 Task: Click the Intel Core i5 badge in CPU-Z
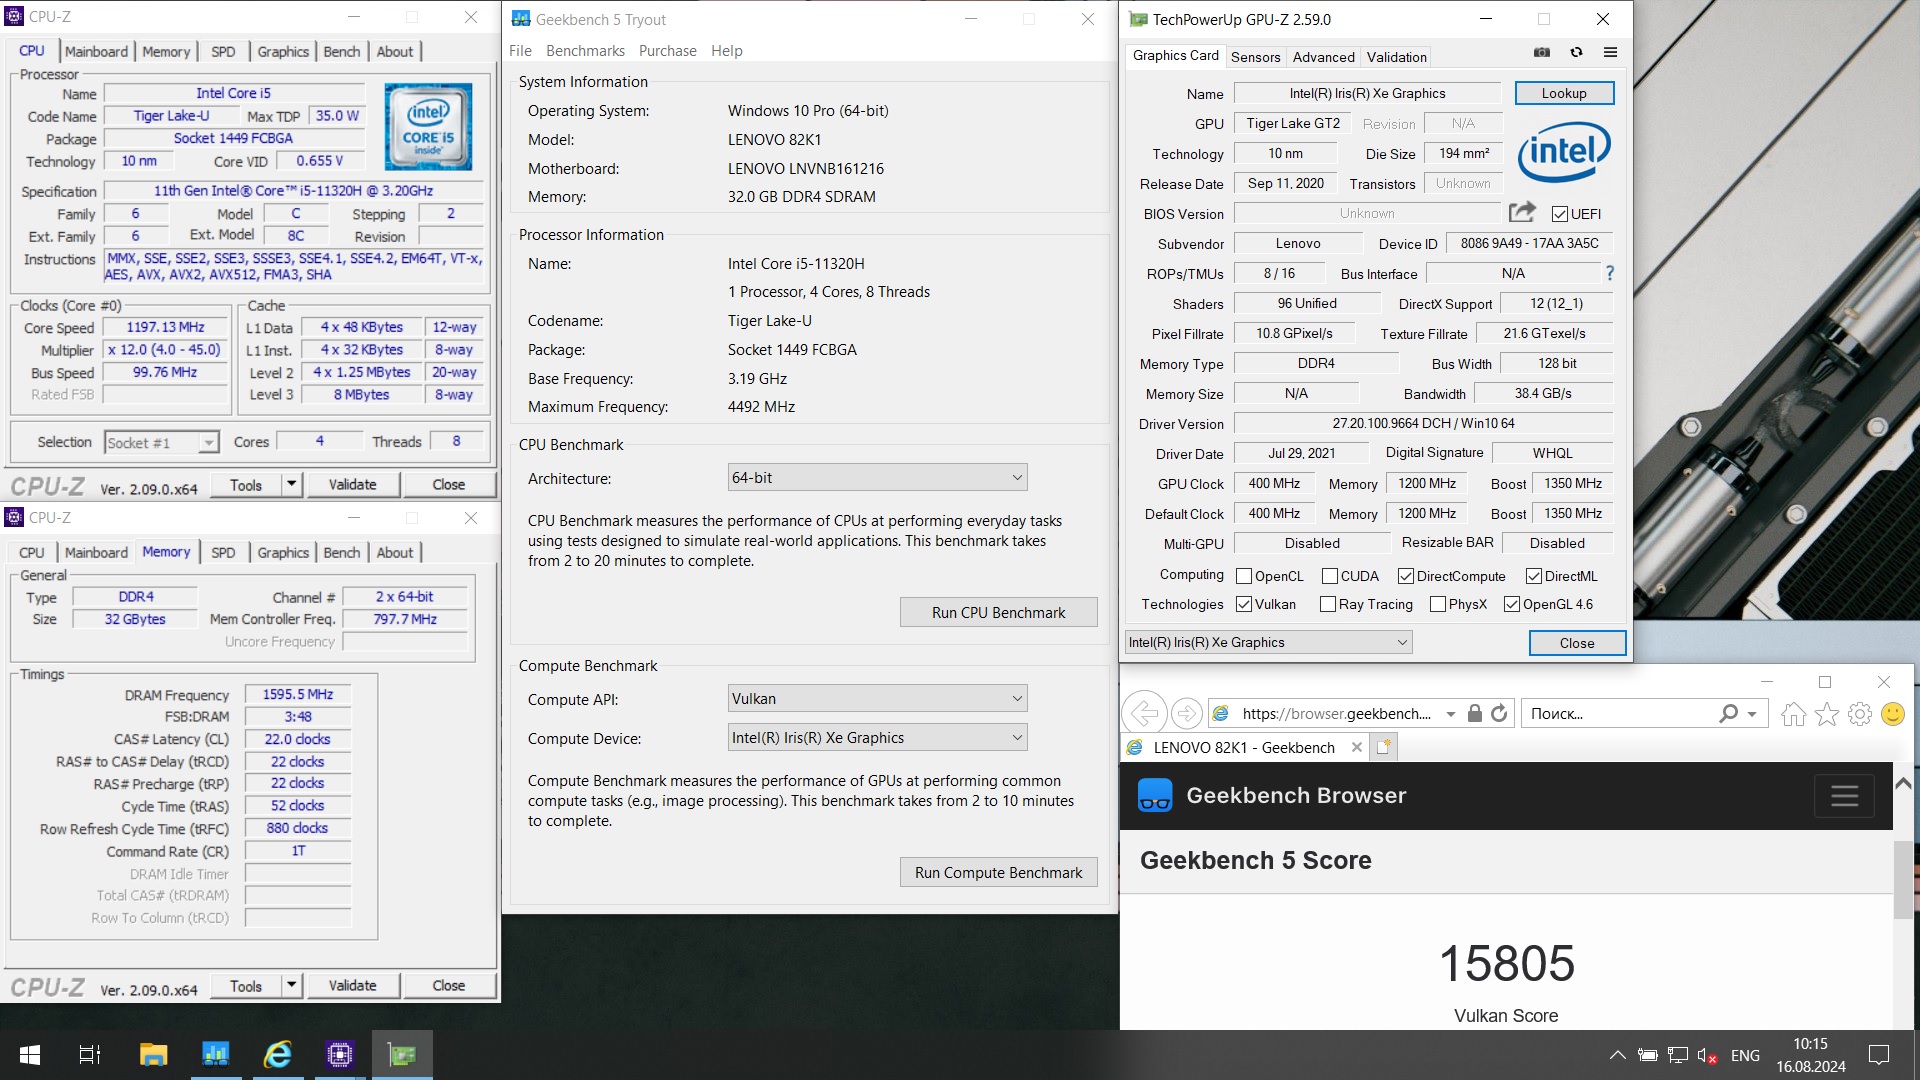tap(428, 127)
